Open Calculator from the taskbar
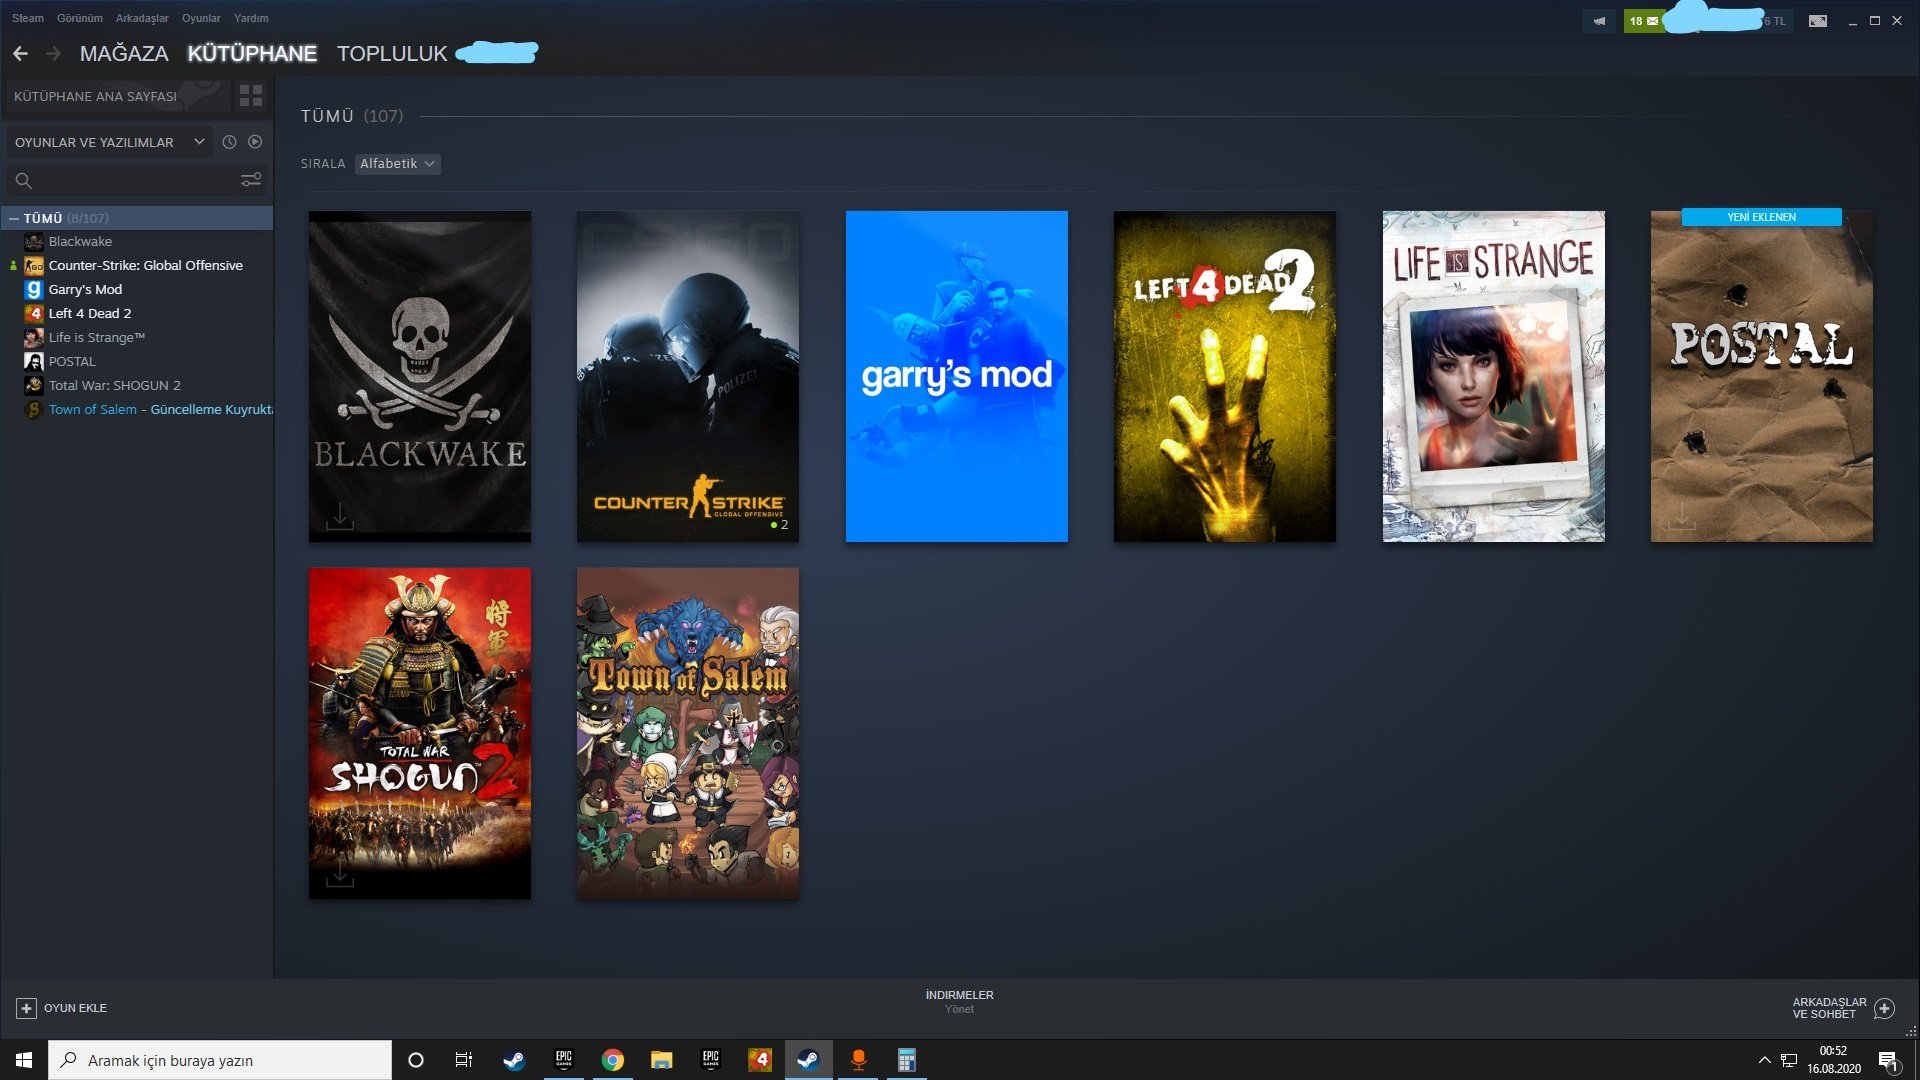Screen dimensions: 1920x1080 [907, 1060]
